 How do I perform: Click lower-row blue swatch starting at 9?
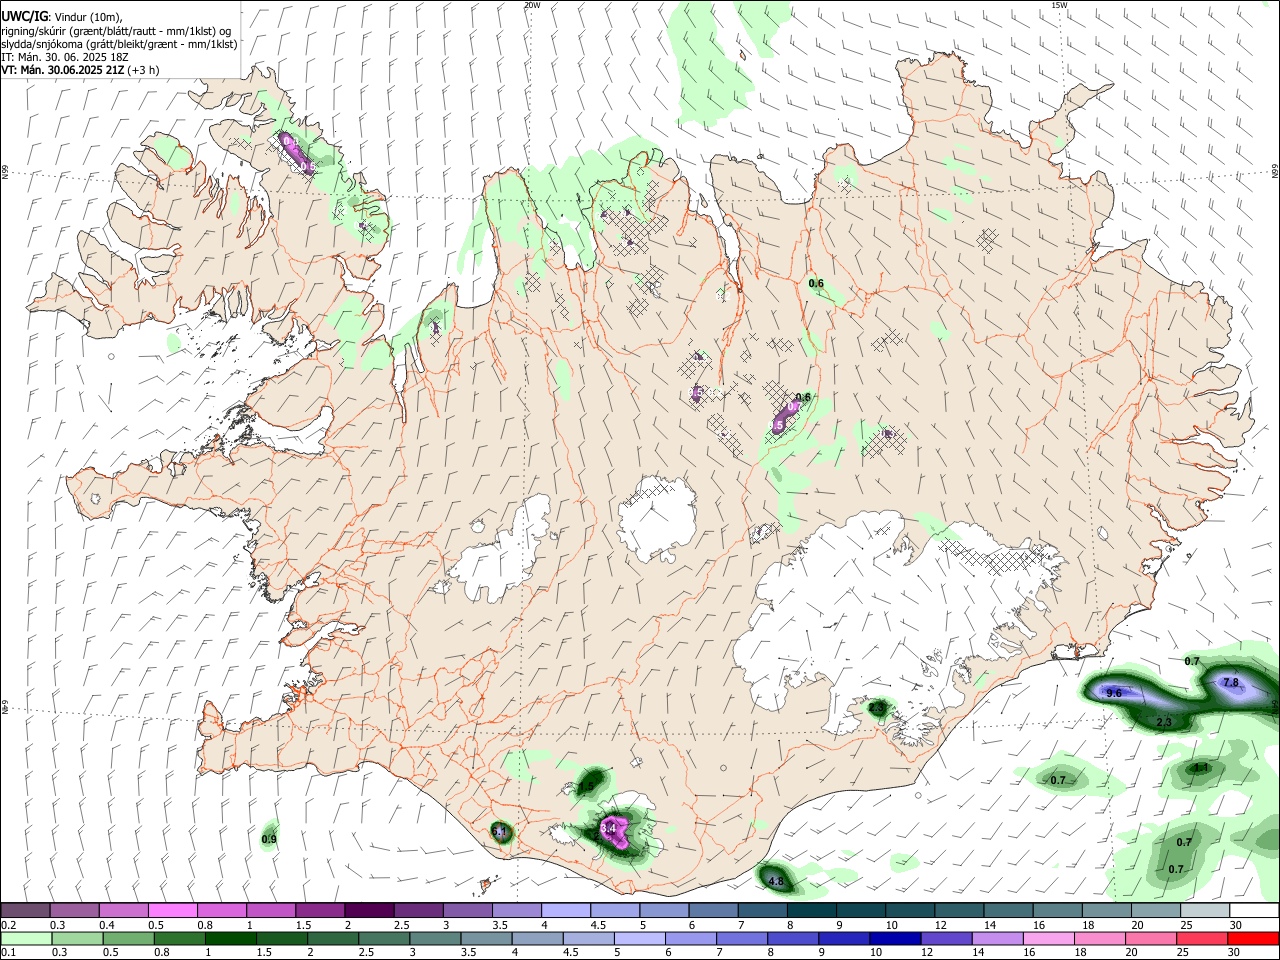click(x=843, y=938)
